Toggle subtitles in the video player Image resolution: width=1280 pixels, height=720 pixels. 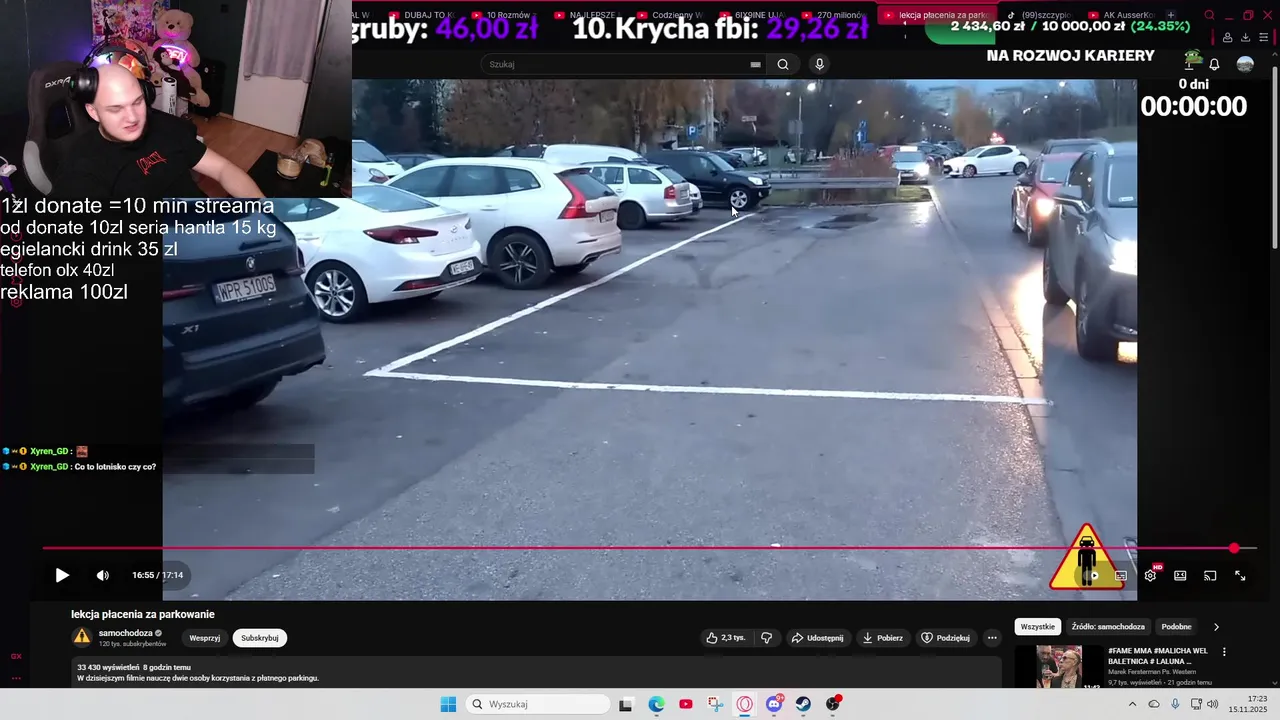click(1121, 575)
